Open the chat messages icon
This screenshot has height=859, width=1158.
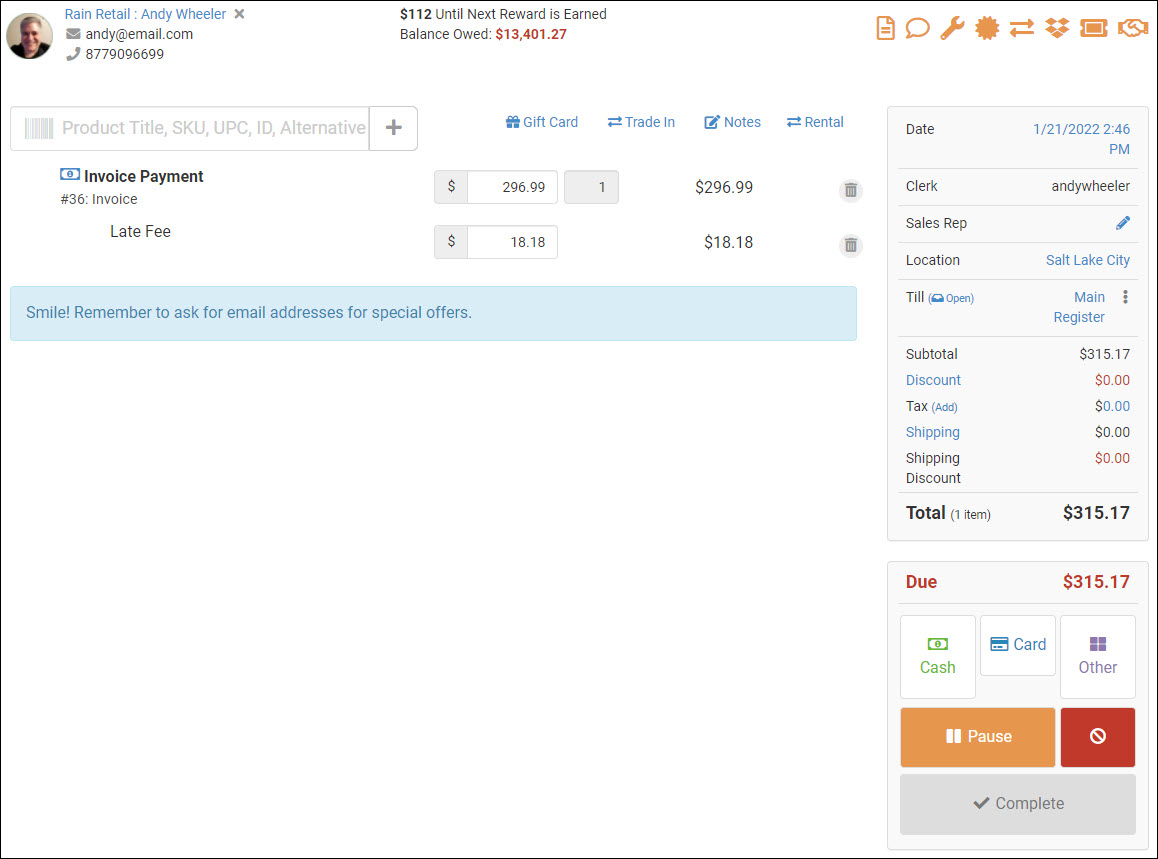[918, 28]
